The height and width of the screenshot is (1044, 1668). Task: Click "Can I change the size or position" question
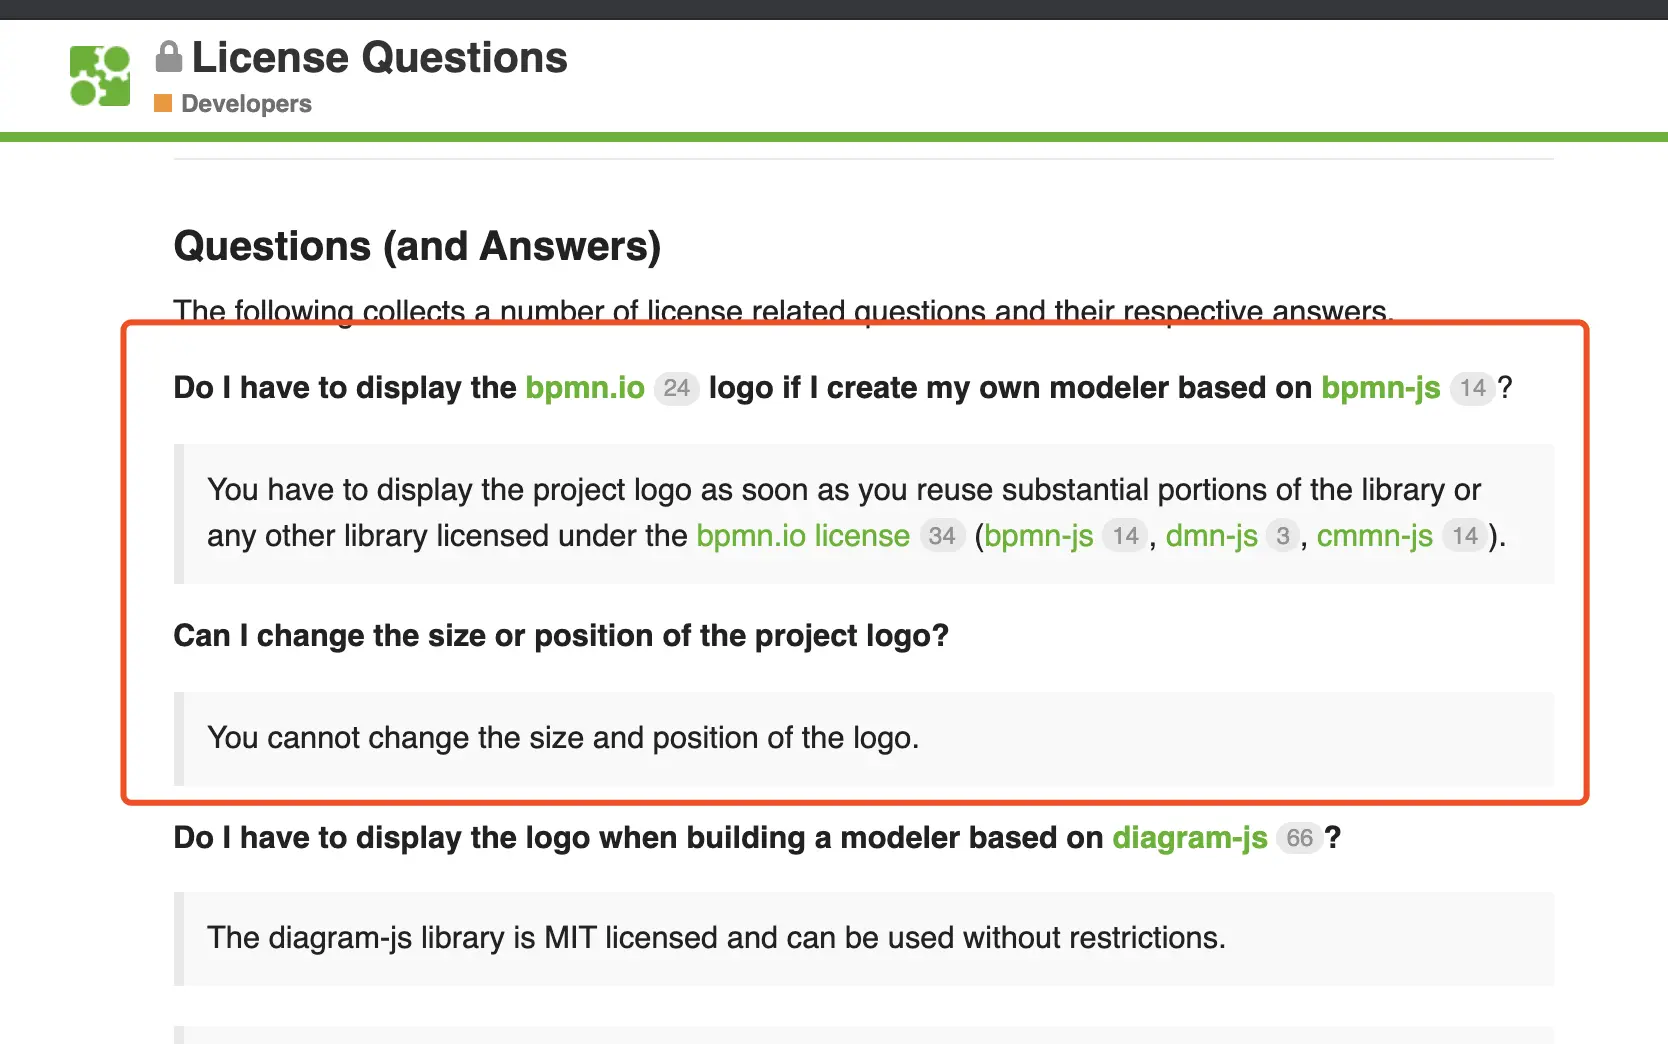tap(561, 635)
